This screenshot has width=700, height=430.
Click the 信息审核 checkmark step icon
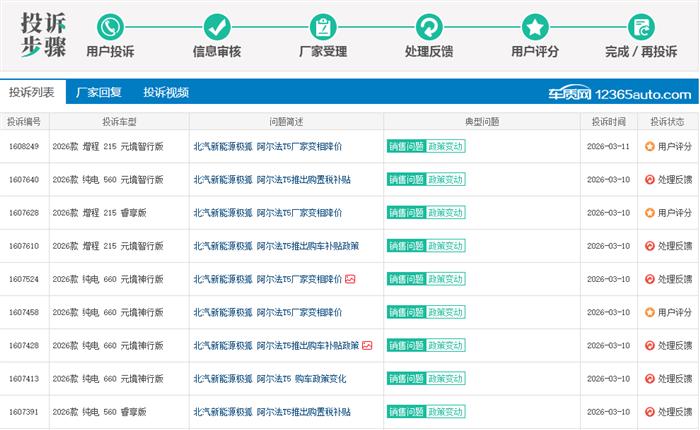click(x=217, y=27)
